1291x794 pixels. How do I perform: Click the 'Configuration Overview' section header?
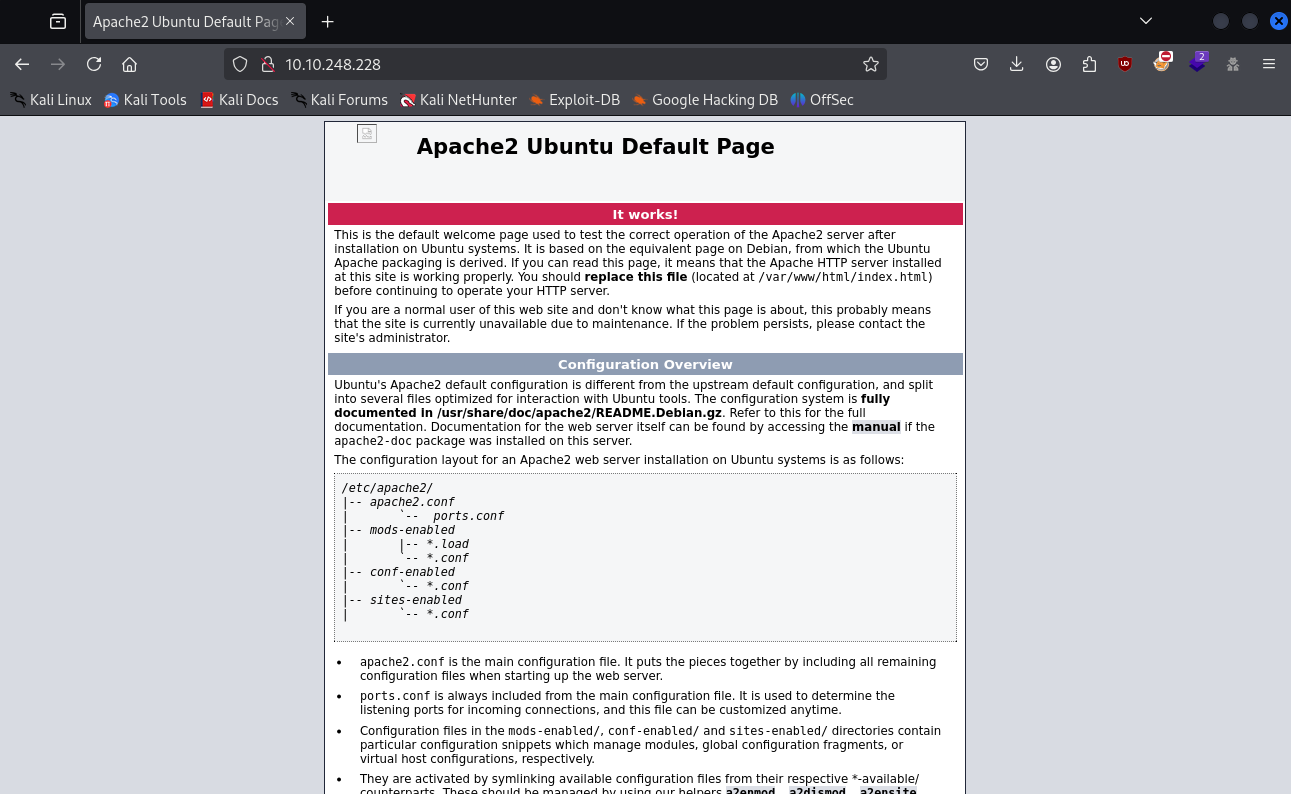pos(645,364)
